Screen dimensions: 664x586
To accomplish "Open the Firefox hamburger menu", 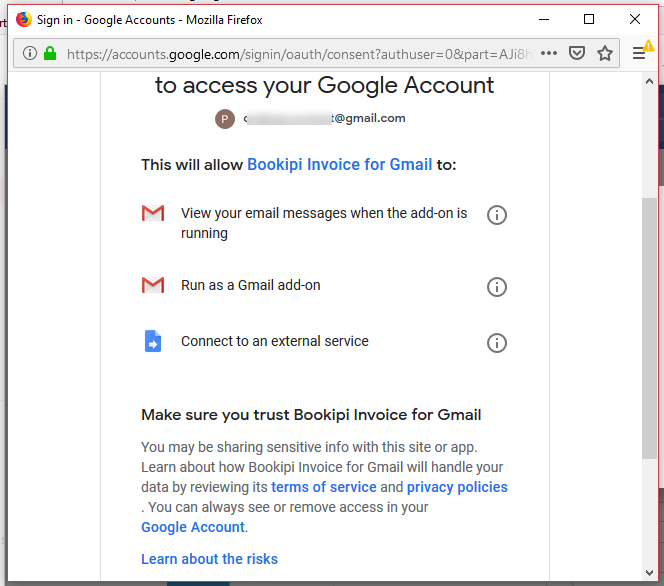I will pos(639,53).
